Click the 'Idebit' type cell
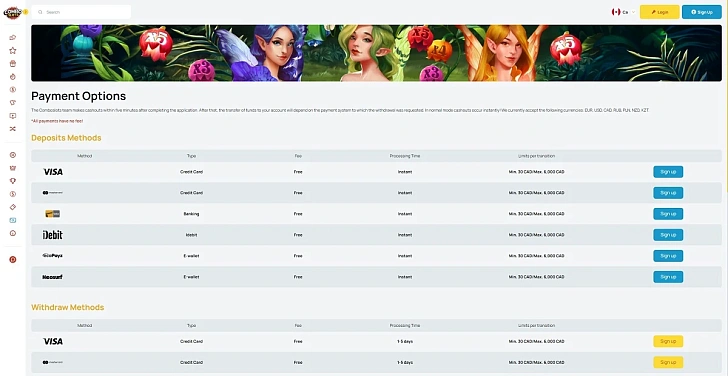Screen dimensions: 728x376 click(x=191, y=235)
